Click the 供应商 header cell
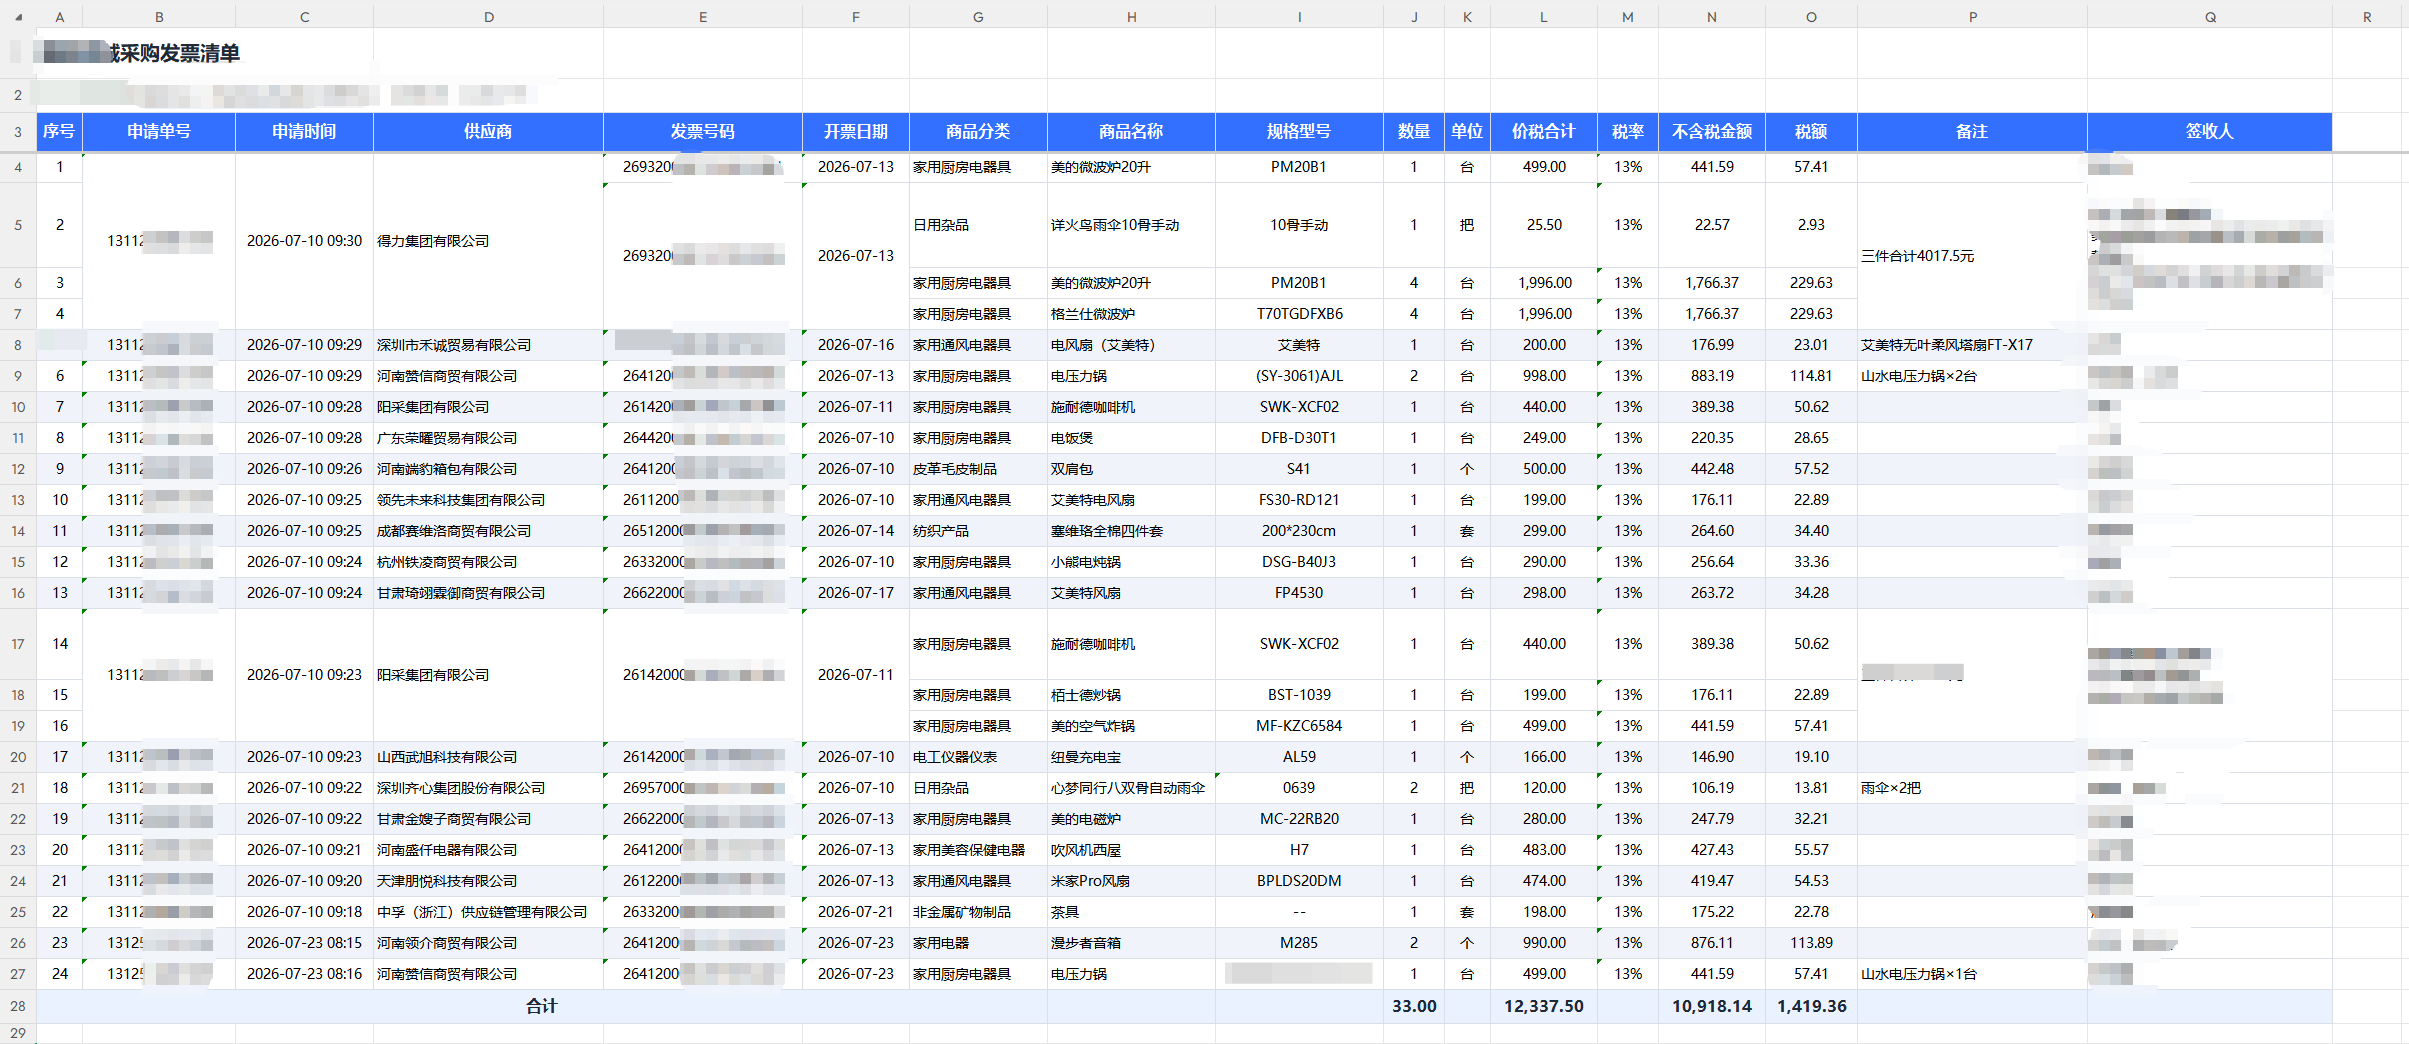The image size is (2409, 1044). point(488,131)
